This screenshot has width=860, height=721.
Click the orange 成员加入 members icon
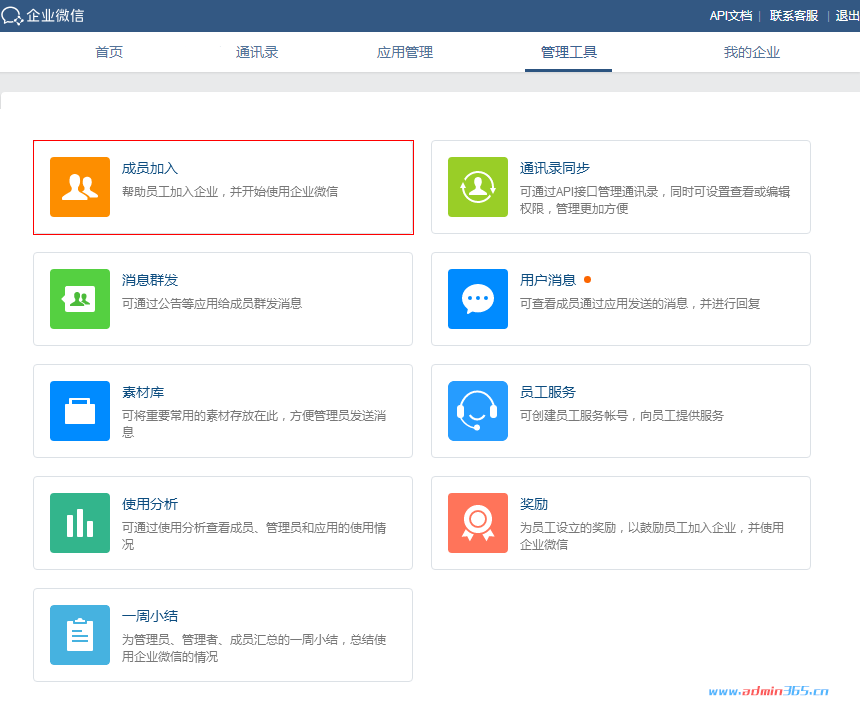[80, 187]
